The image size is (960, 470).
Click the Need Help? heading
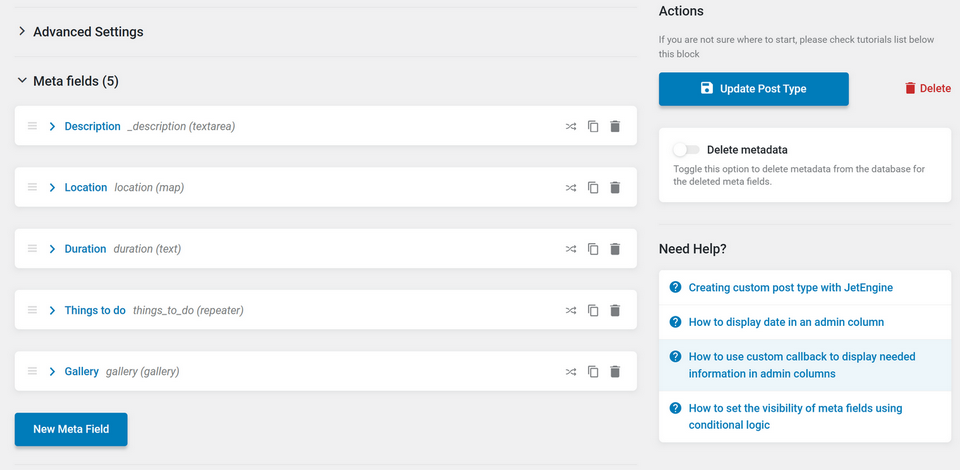point(692,249)
